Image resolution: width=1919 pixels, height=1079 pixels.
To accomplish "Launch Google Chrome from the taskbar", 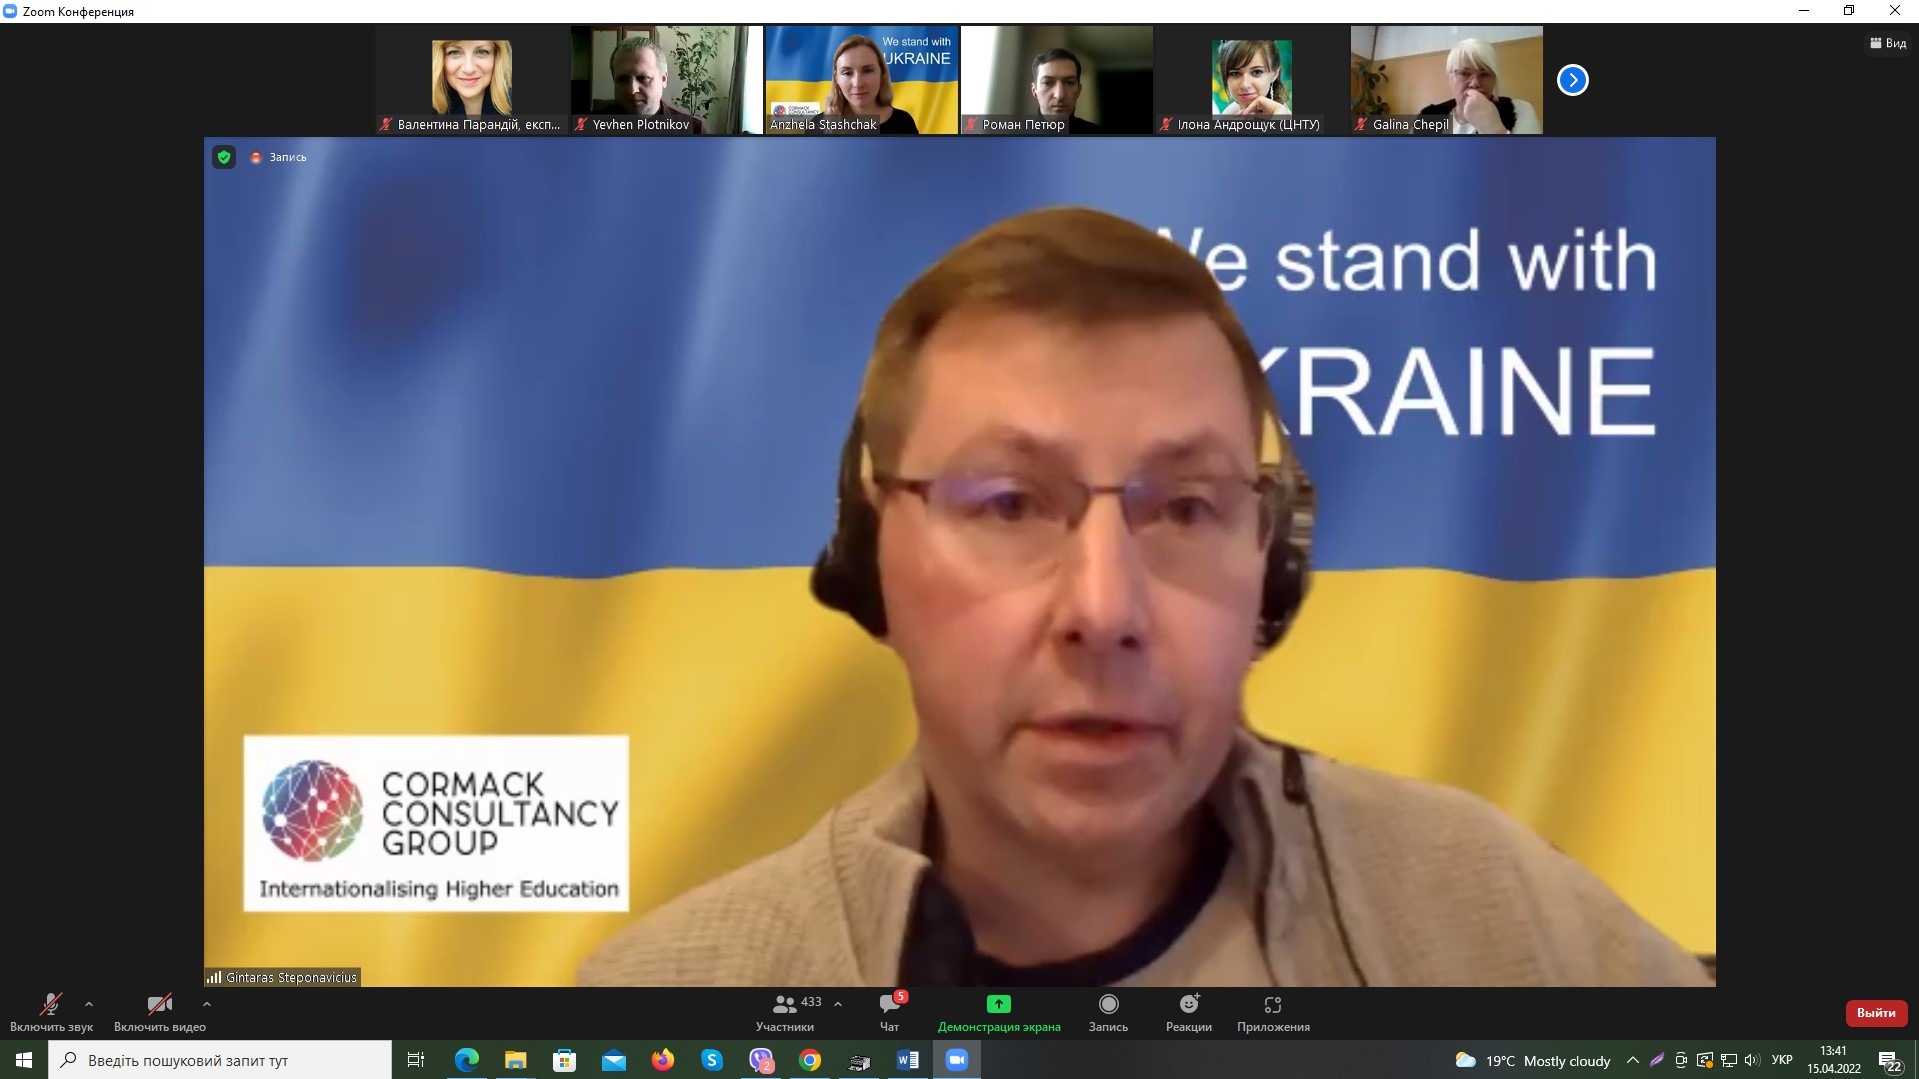I will 810,1060.
